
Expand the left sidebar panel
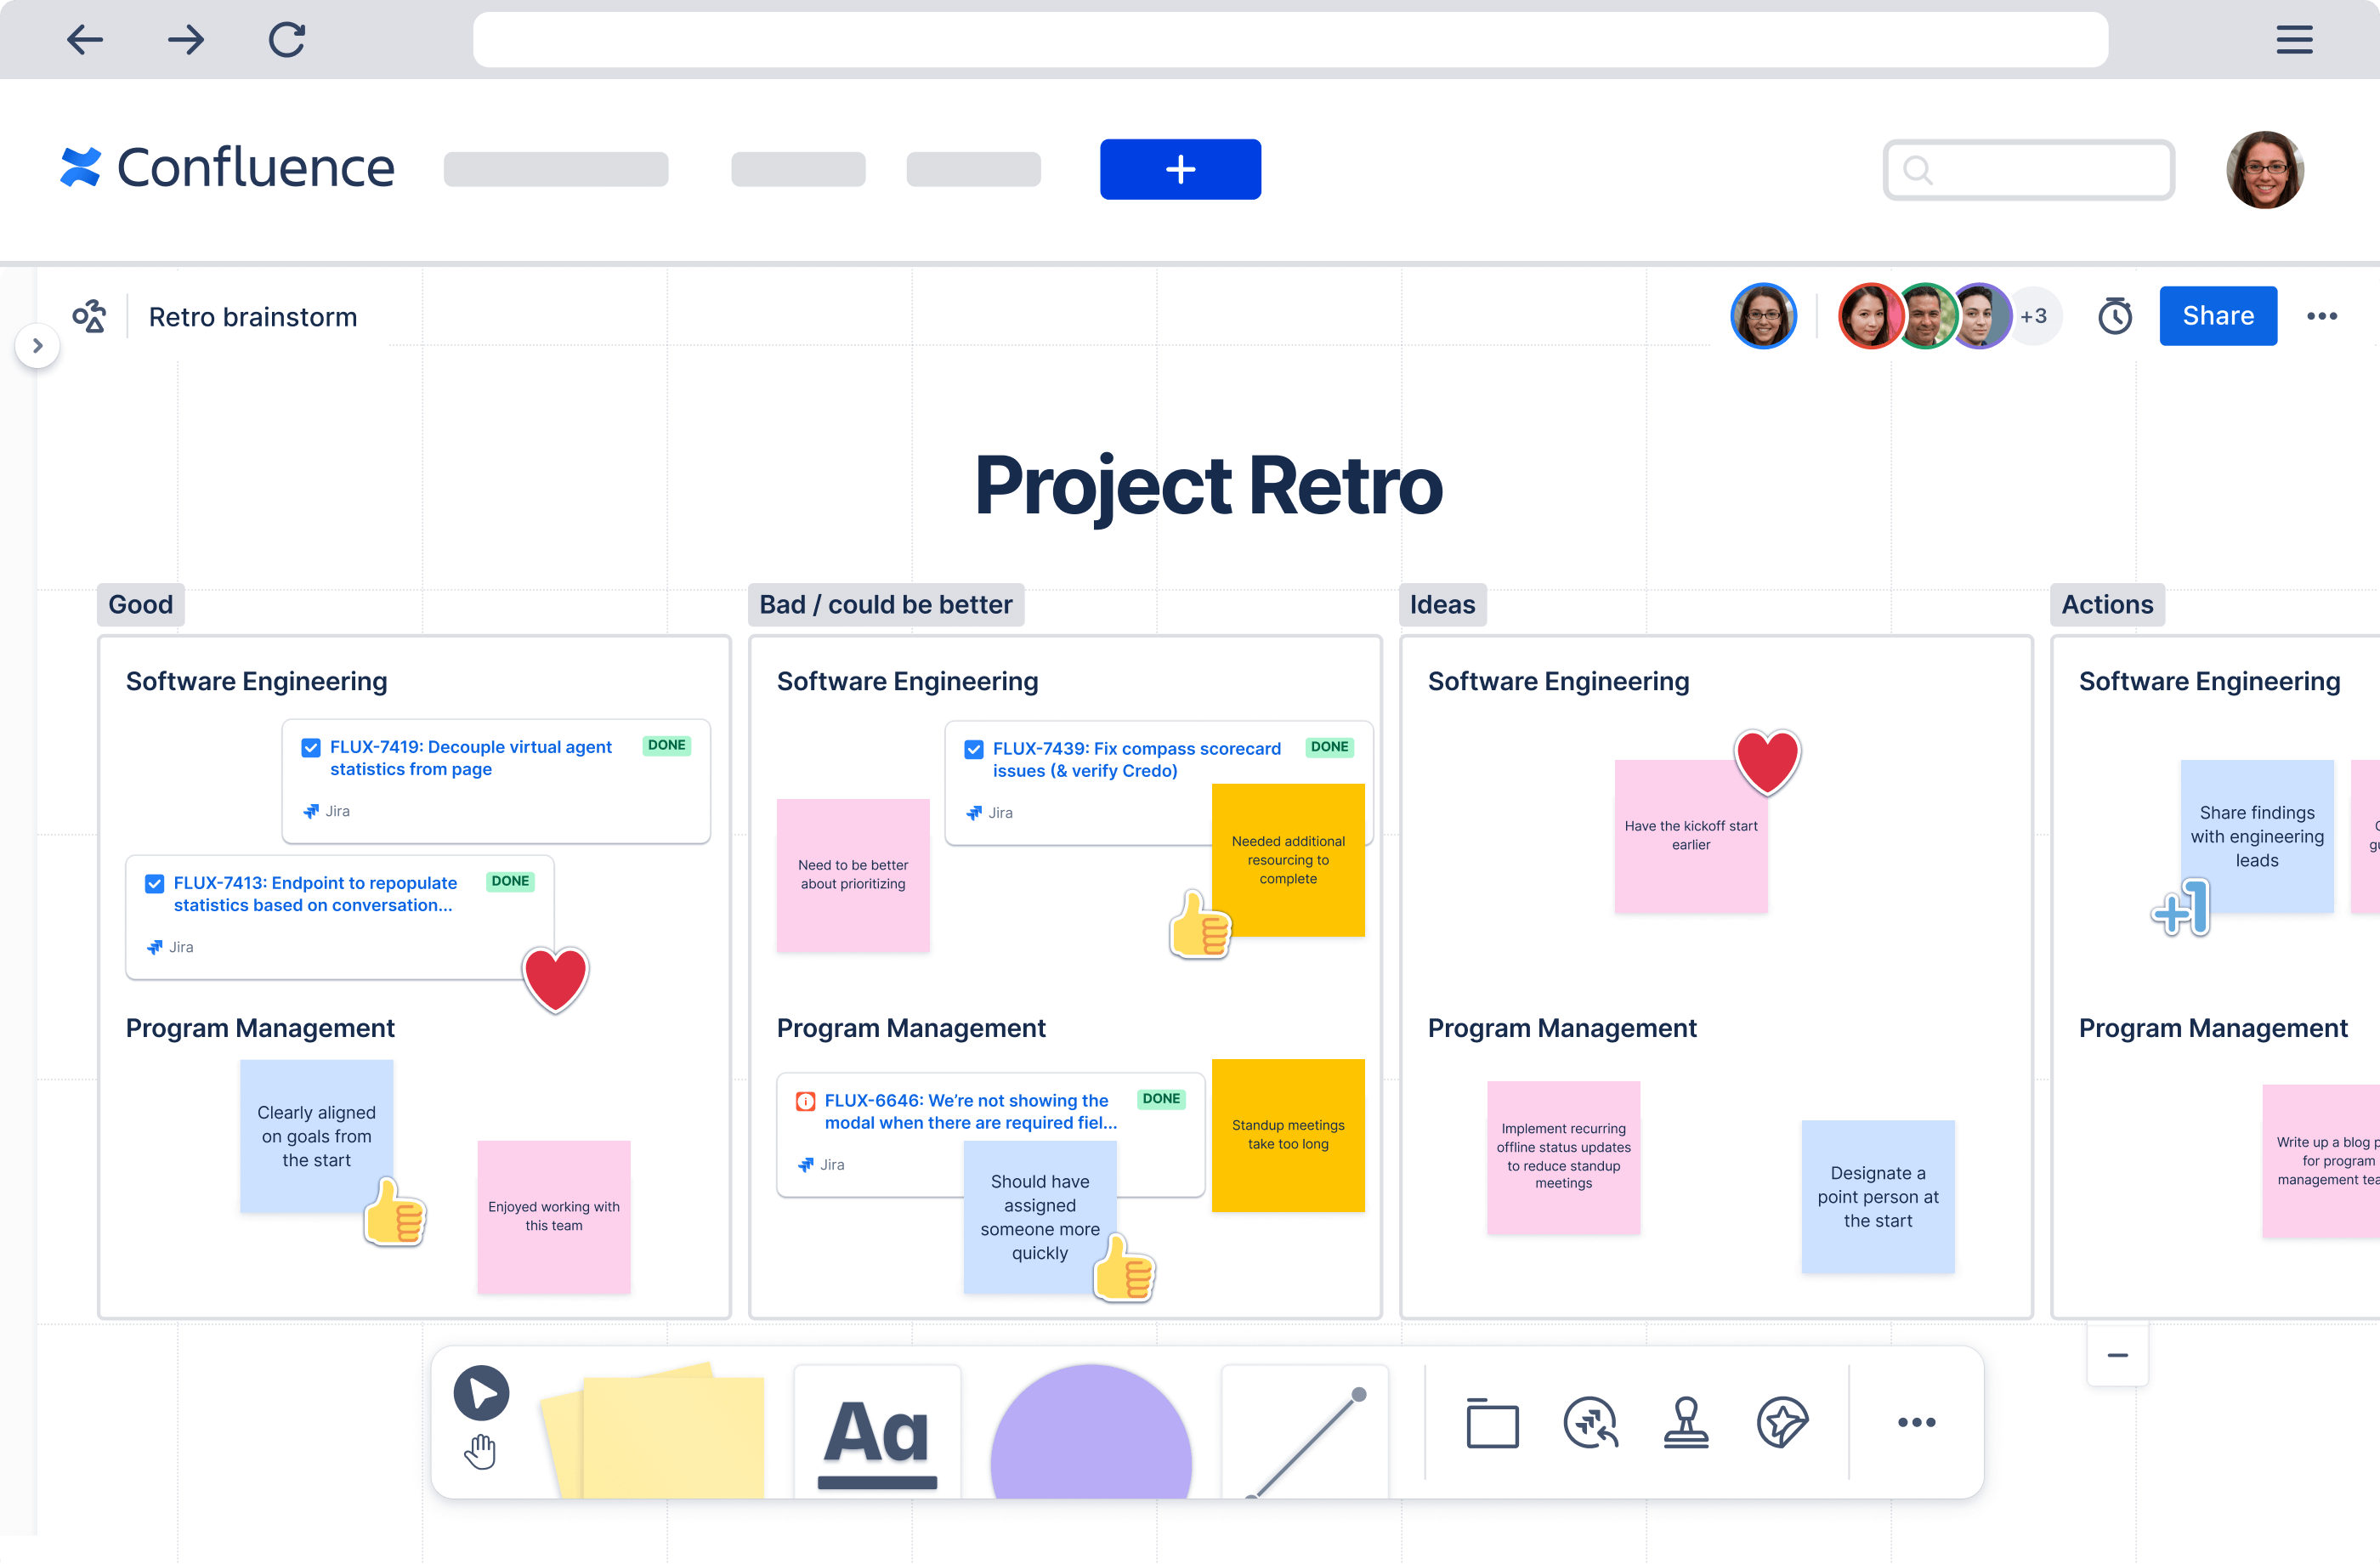35,344
